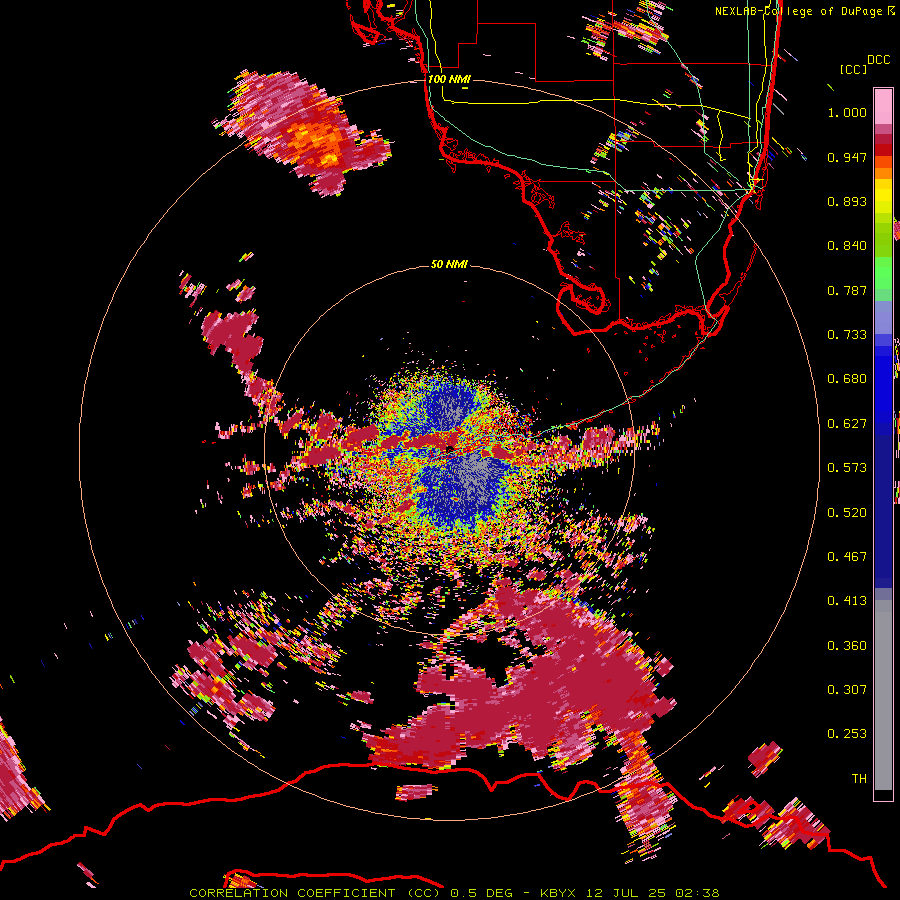Click the 0.733 color scale value

tap(847, 335)
